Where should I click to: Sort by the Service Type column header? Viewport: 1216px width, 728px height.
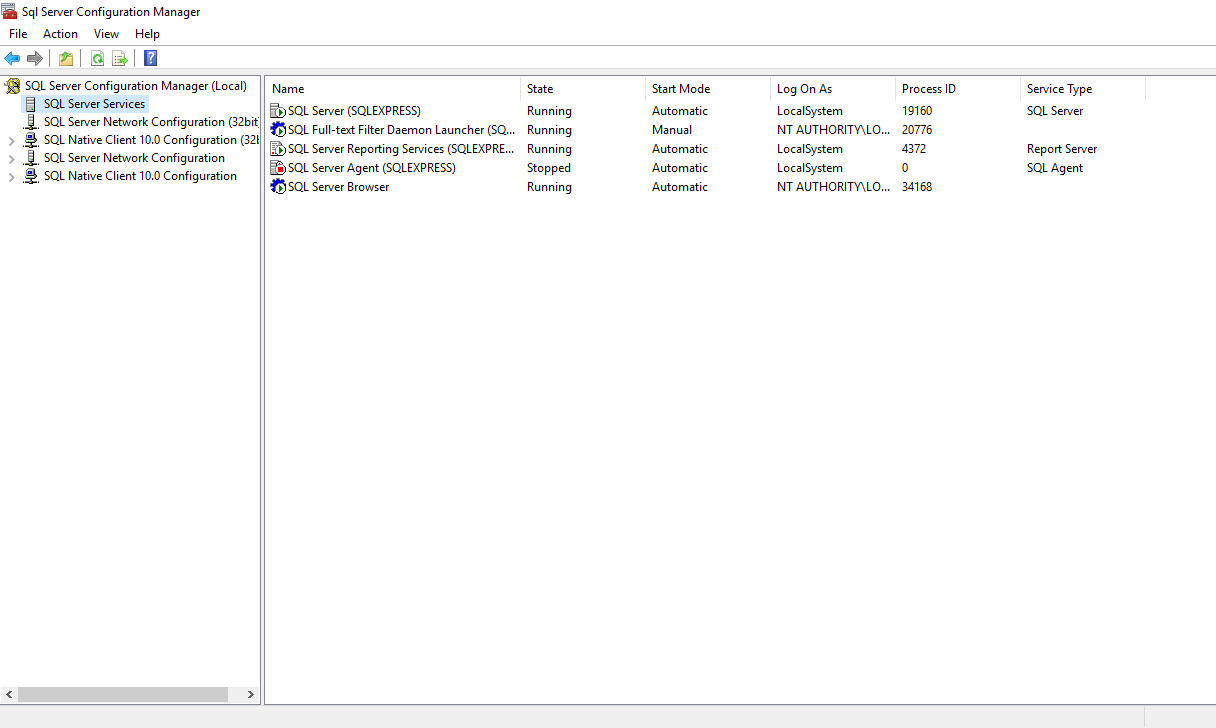click(1083, 89)
